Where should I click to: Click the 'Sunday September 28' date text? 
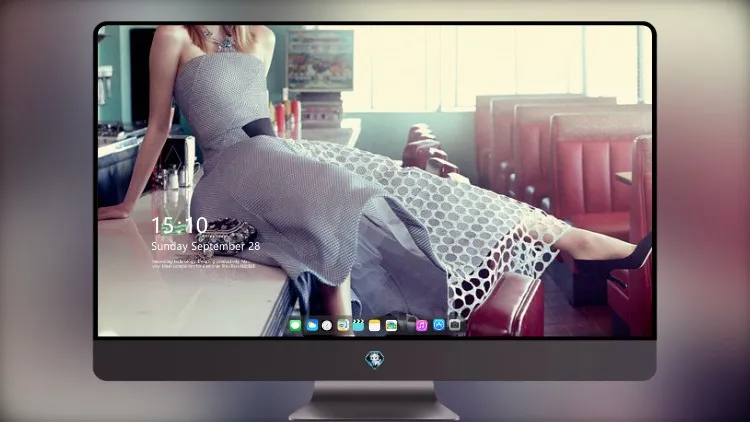(x=206, y=246)
